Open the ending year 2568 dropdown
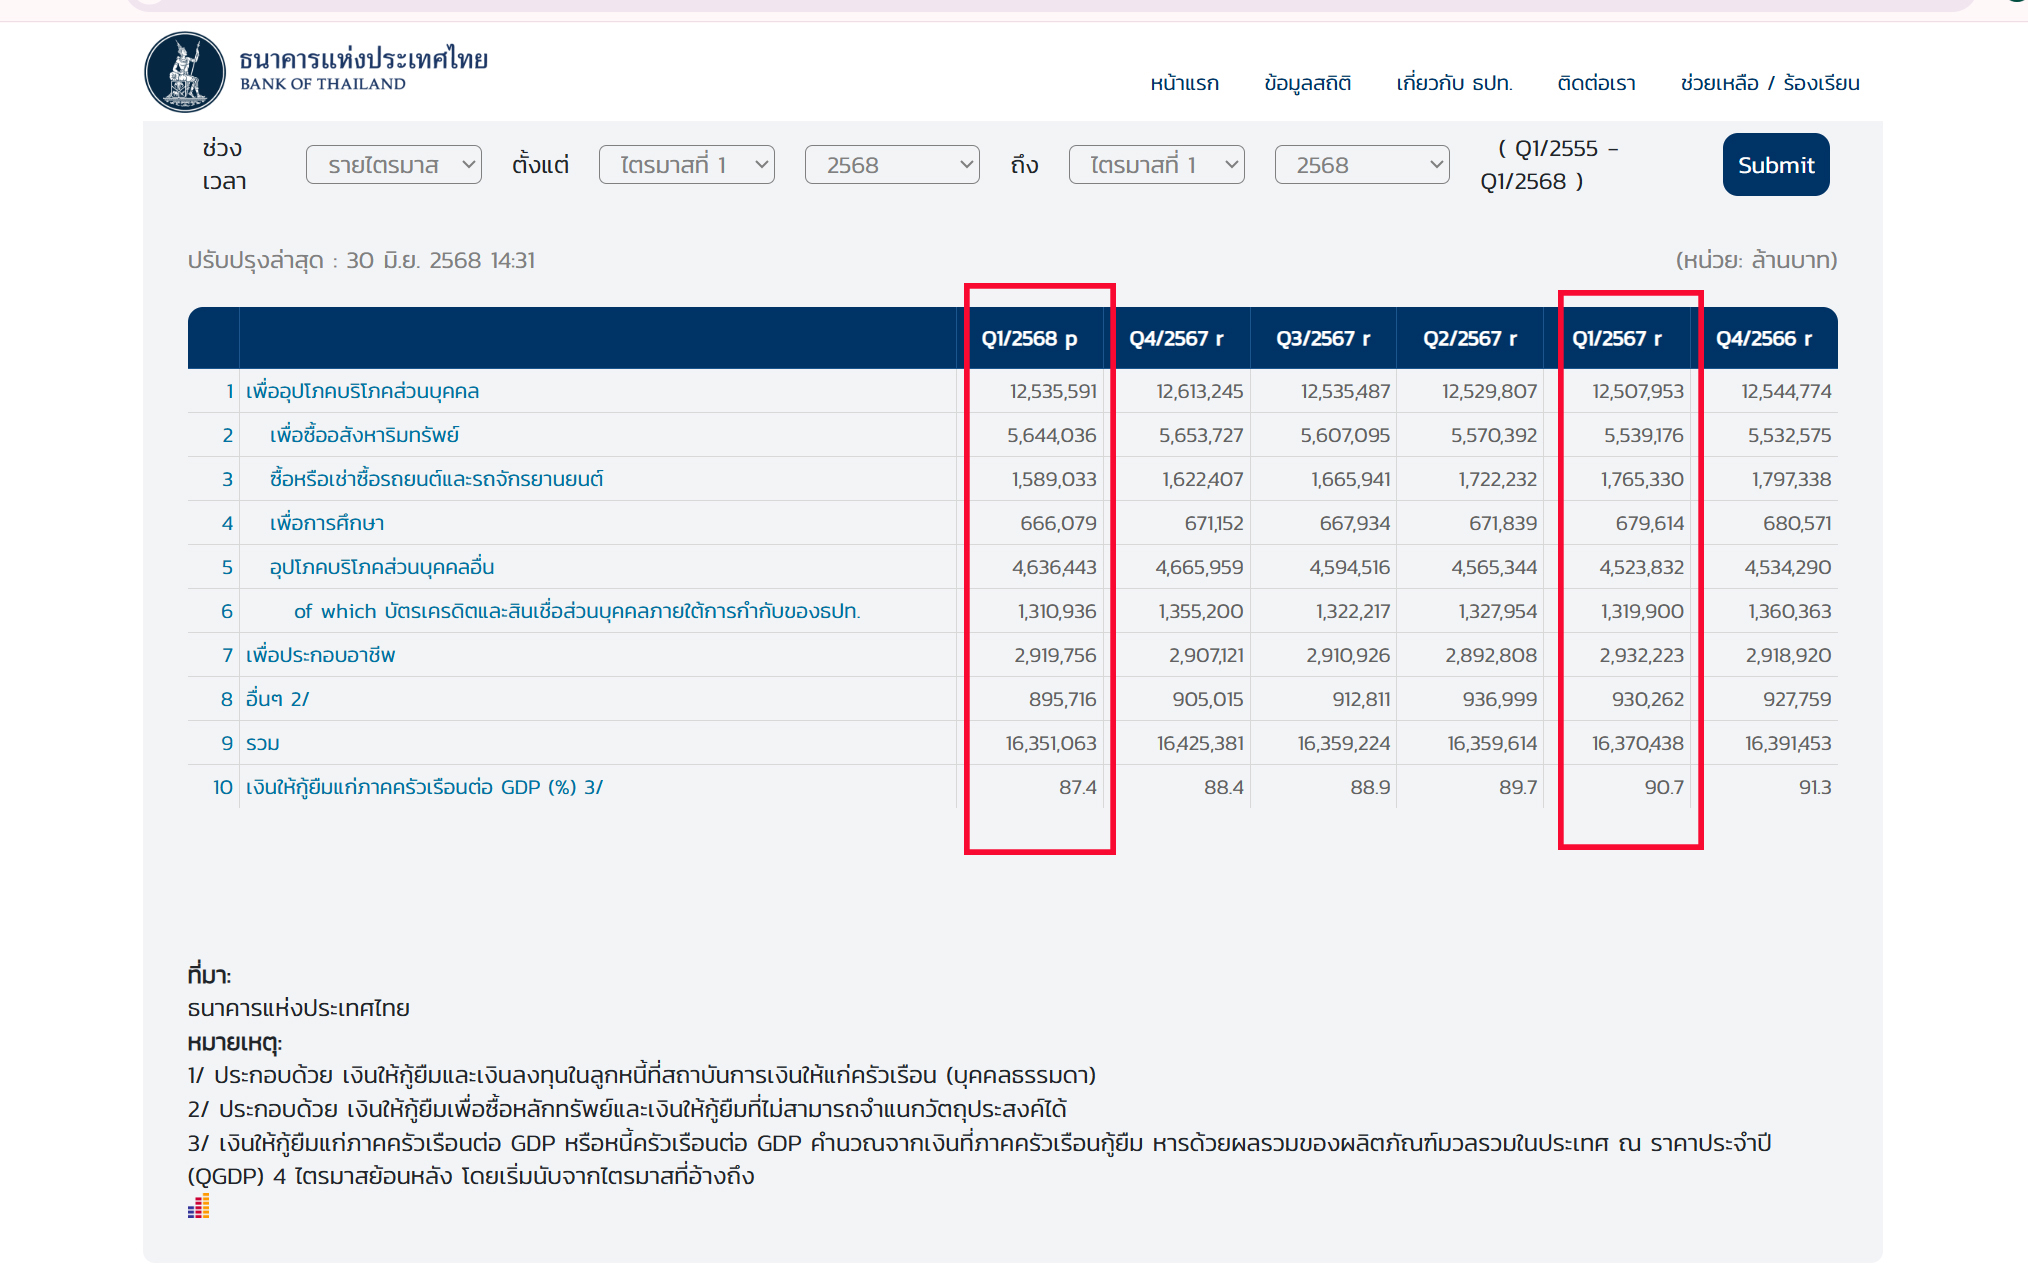Image resolution: width=2028 pixels, height=1268 pixels. pos(1361,165)
